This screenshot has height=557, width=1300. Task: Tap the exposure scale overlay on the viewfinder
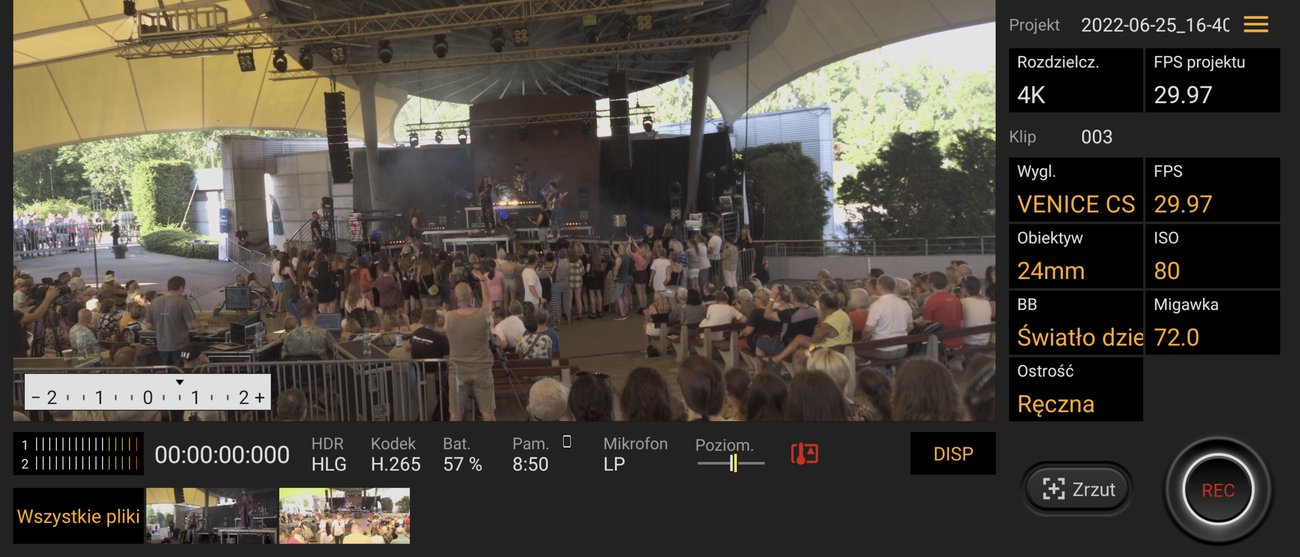coord(147,393)
